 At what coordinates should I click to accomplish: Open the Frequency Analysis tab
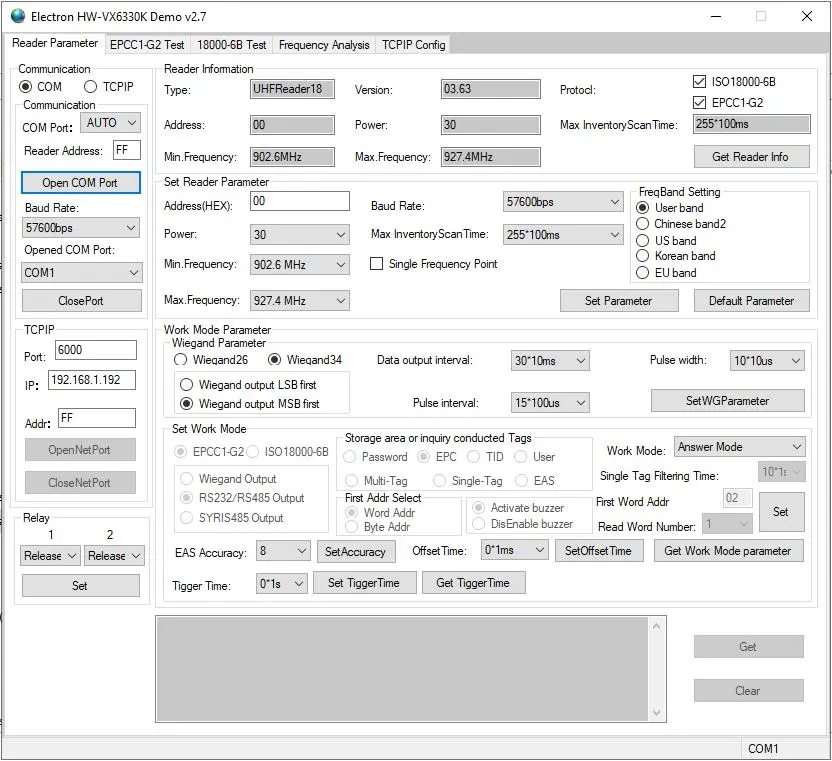click(x=323, y=44)
